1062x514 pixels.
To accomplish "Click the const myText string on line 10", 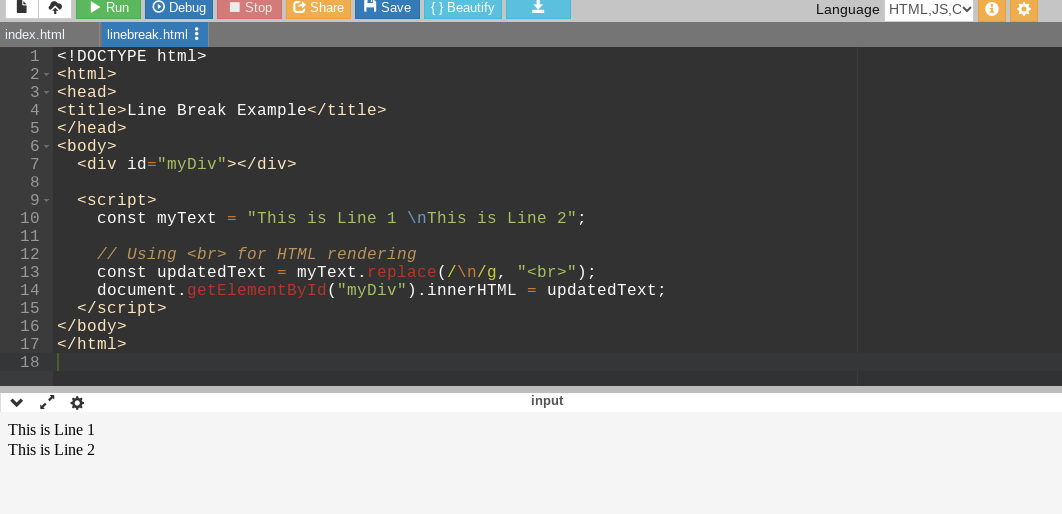I will click(x=411, y=218).
